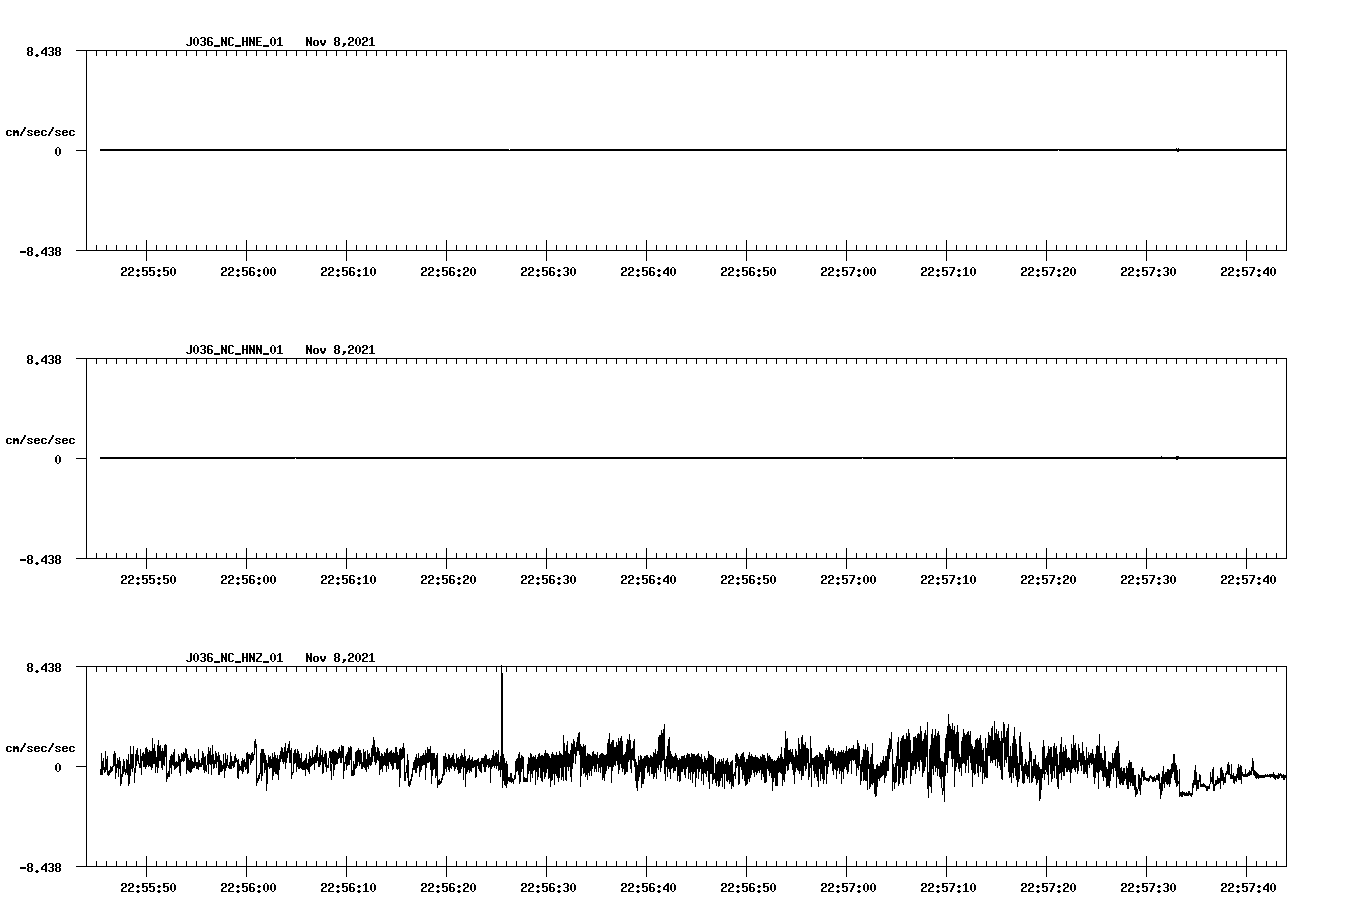
Task: Click the date Nov 8,2021 on the HNN plot
Action: click(340, 350)
